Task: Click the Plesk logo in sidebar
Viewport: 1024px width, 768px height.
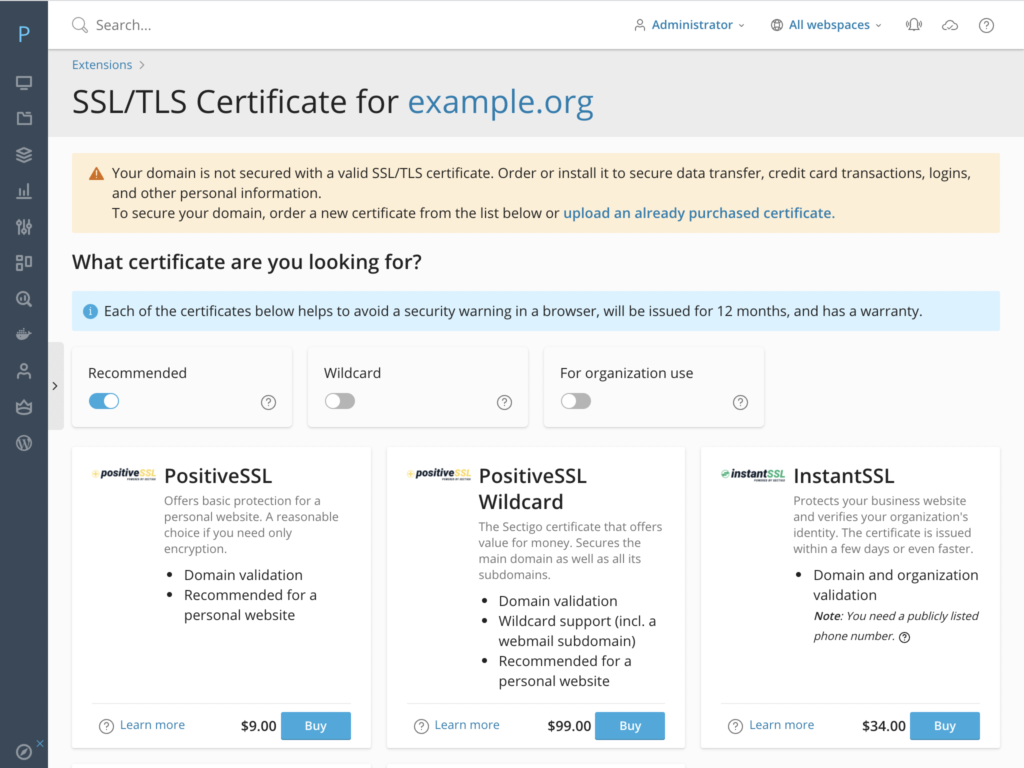Action: click(24, 34)
